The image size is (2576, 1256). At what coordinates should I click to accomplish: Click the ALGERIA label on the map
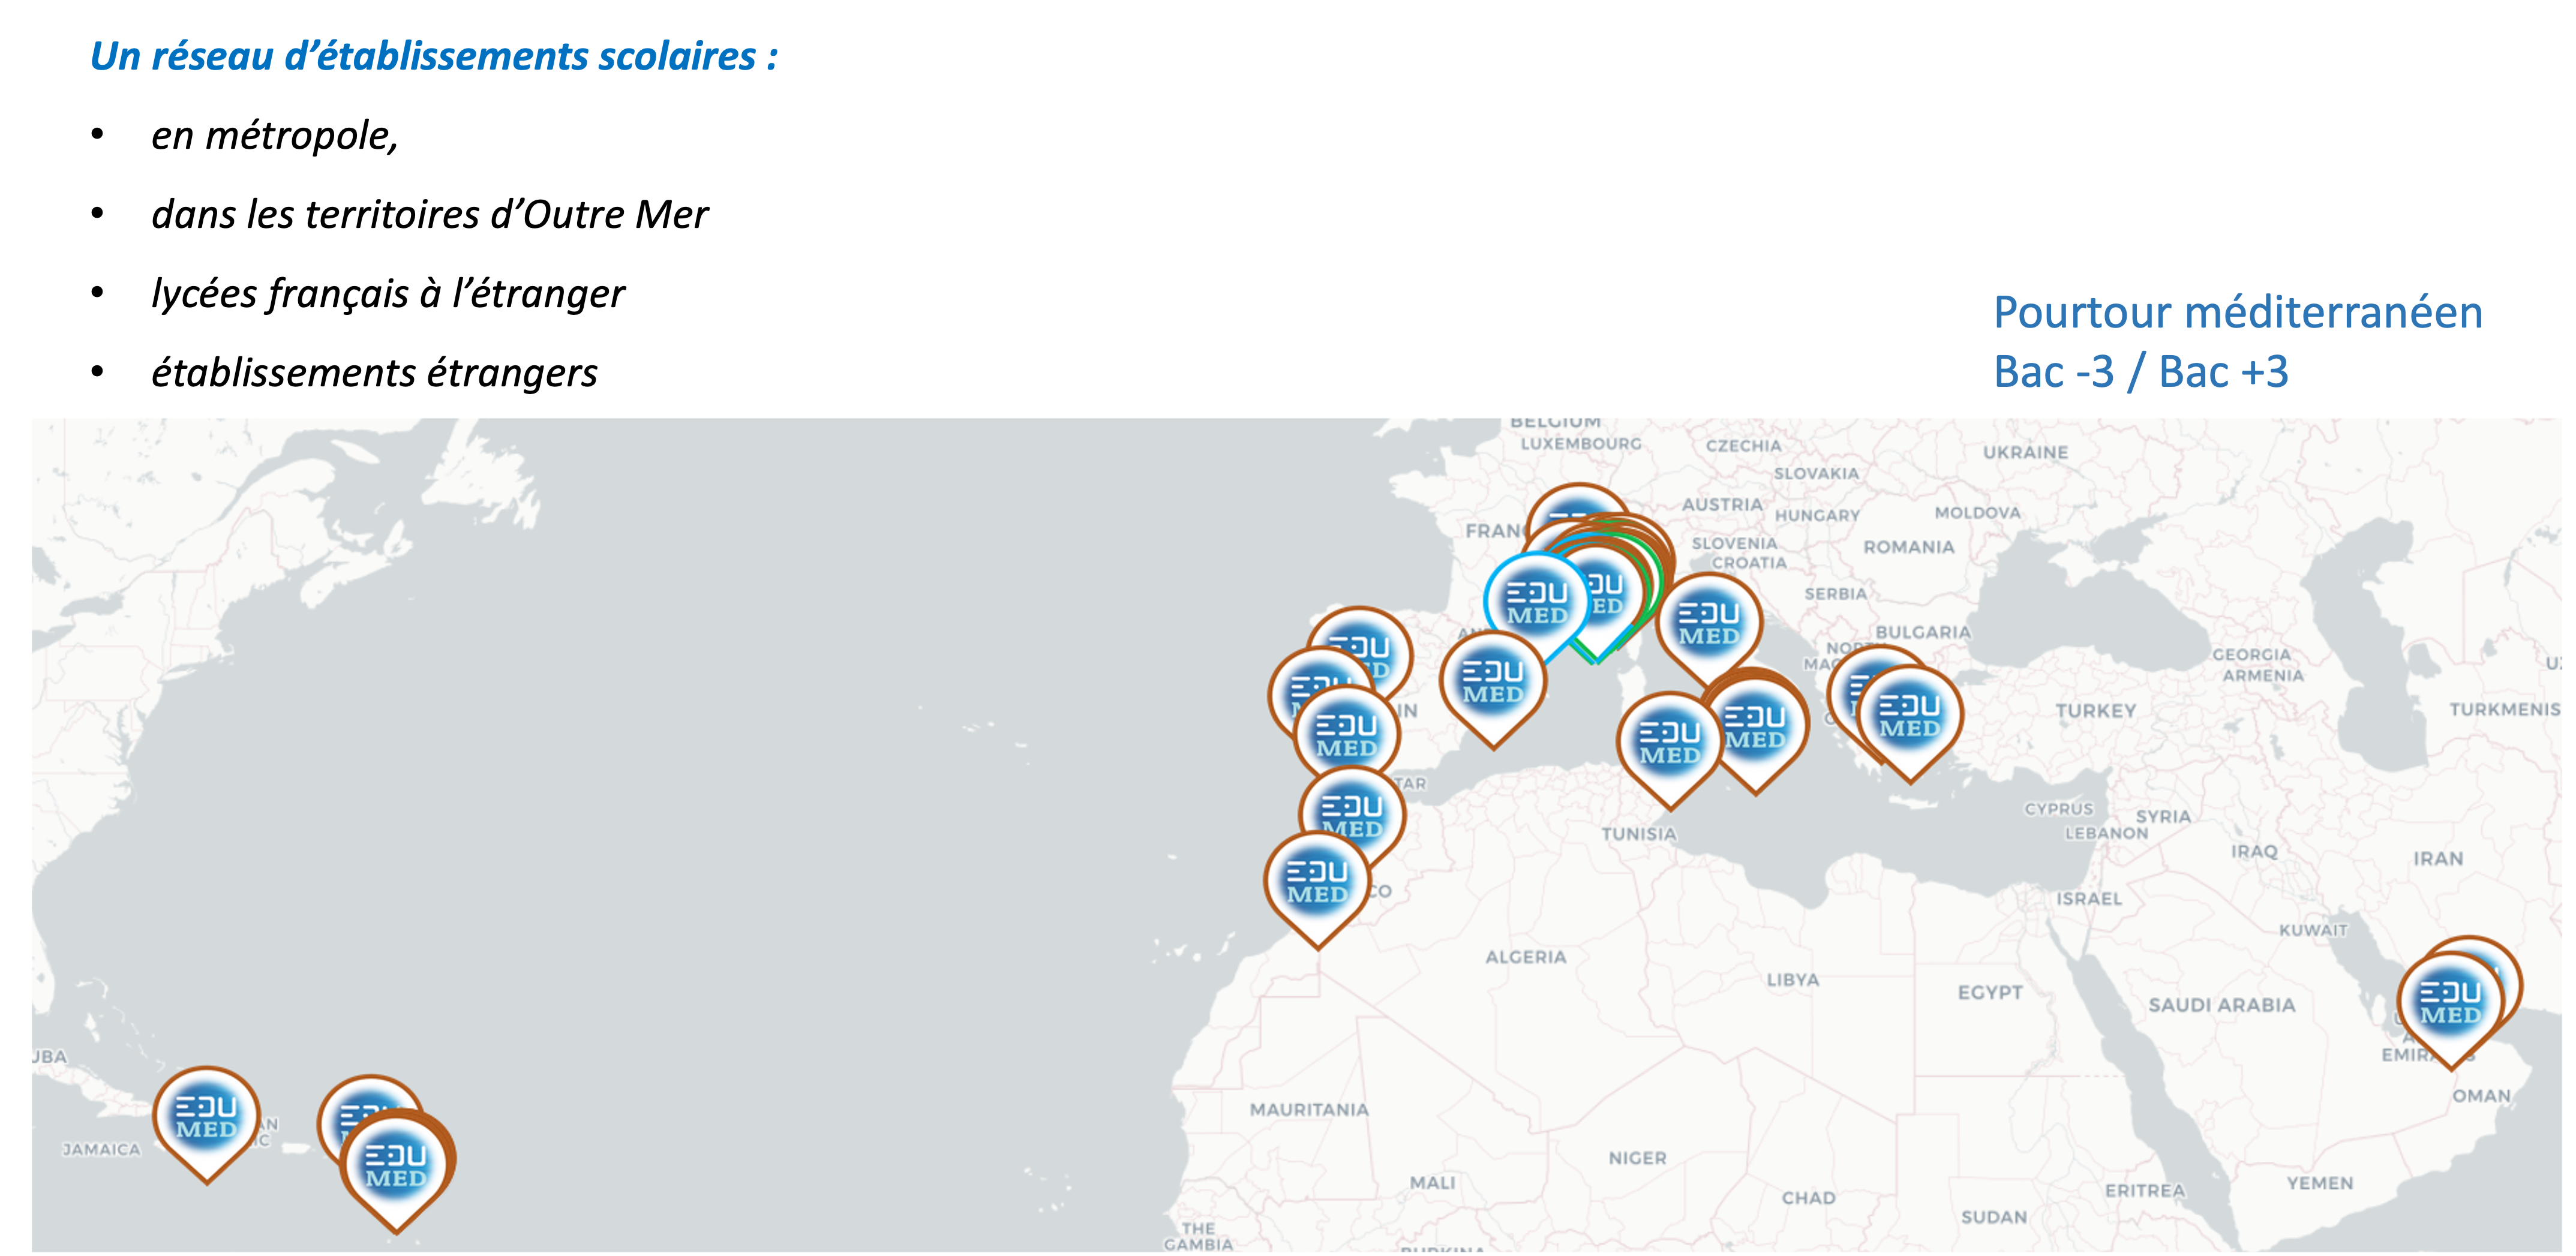pyautogui.click(x=1525, y=957)
